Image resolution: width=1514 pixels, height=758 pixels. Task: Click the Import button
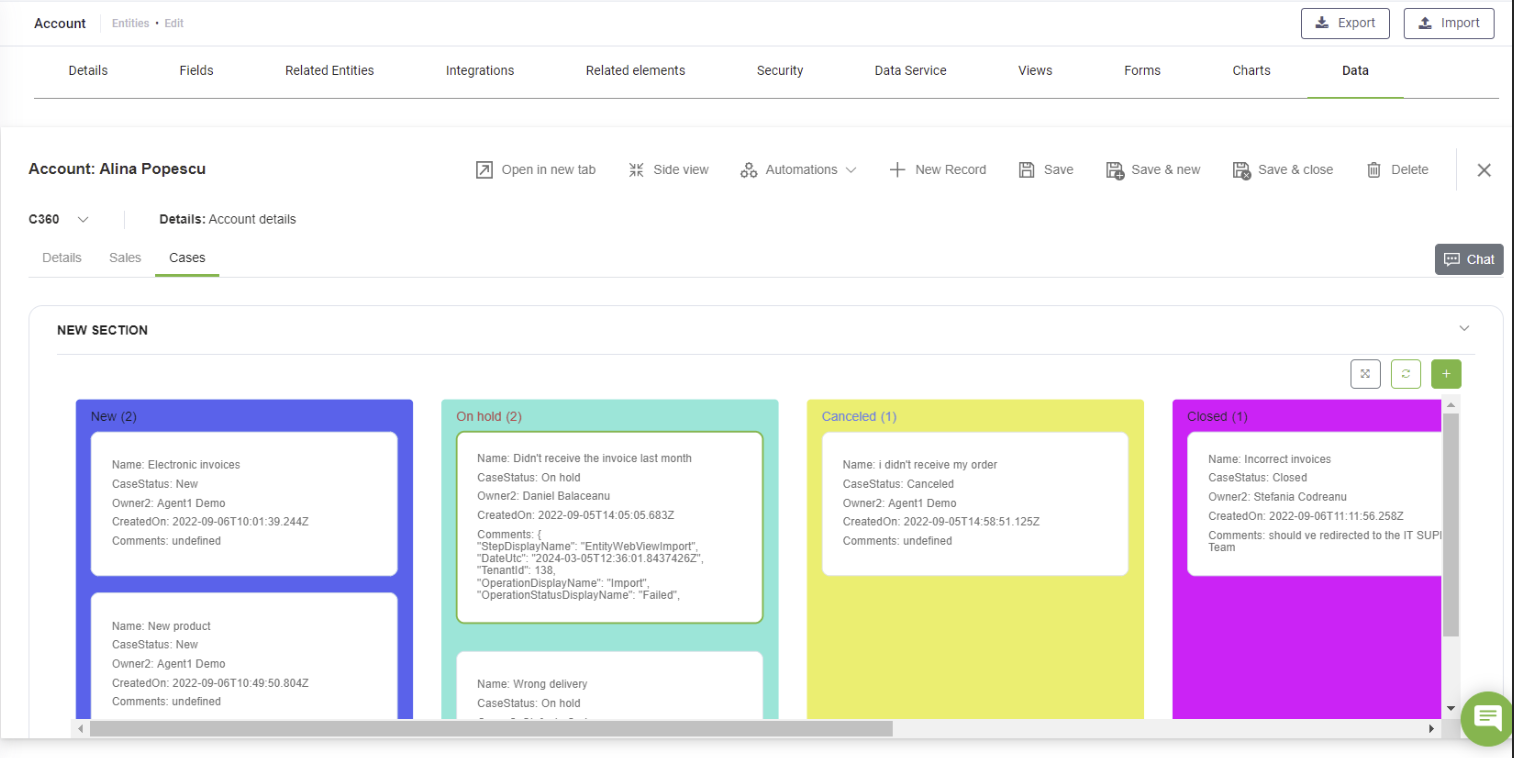pos(1448,23)
